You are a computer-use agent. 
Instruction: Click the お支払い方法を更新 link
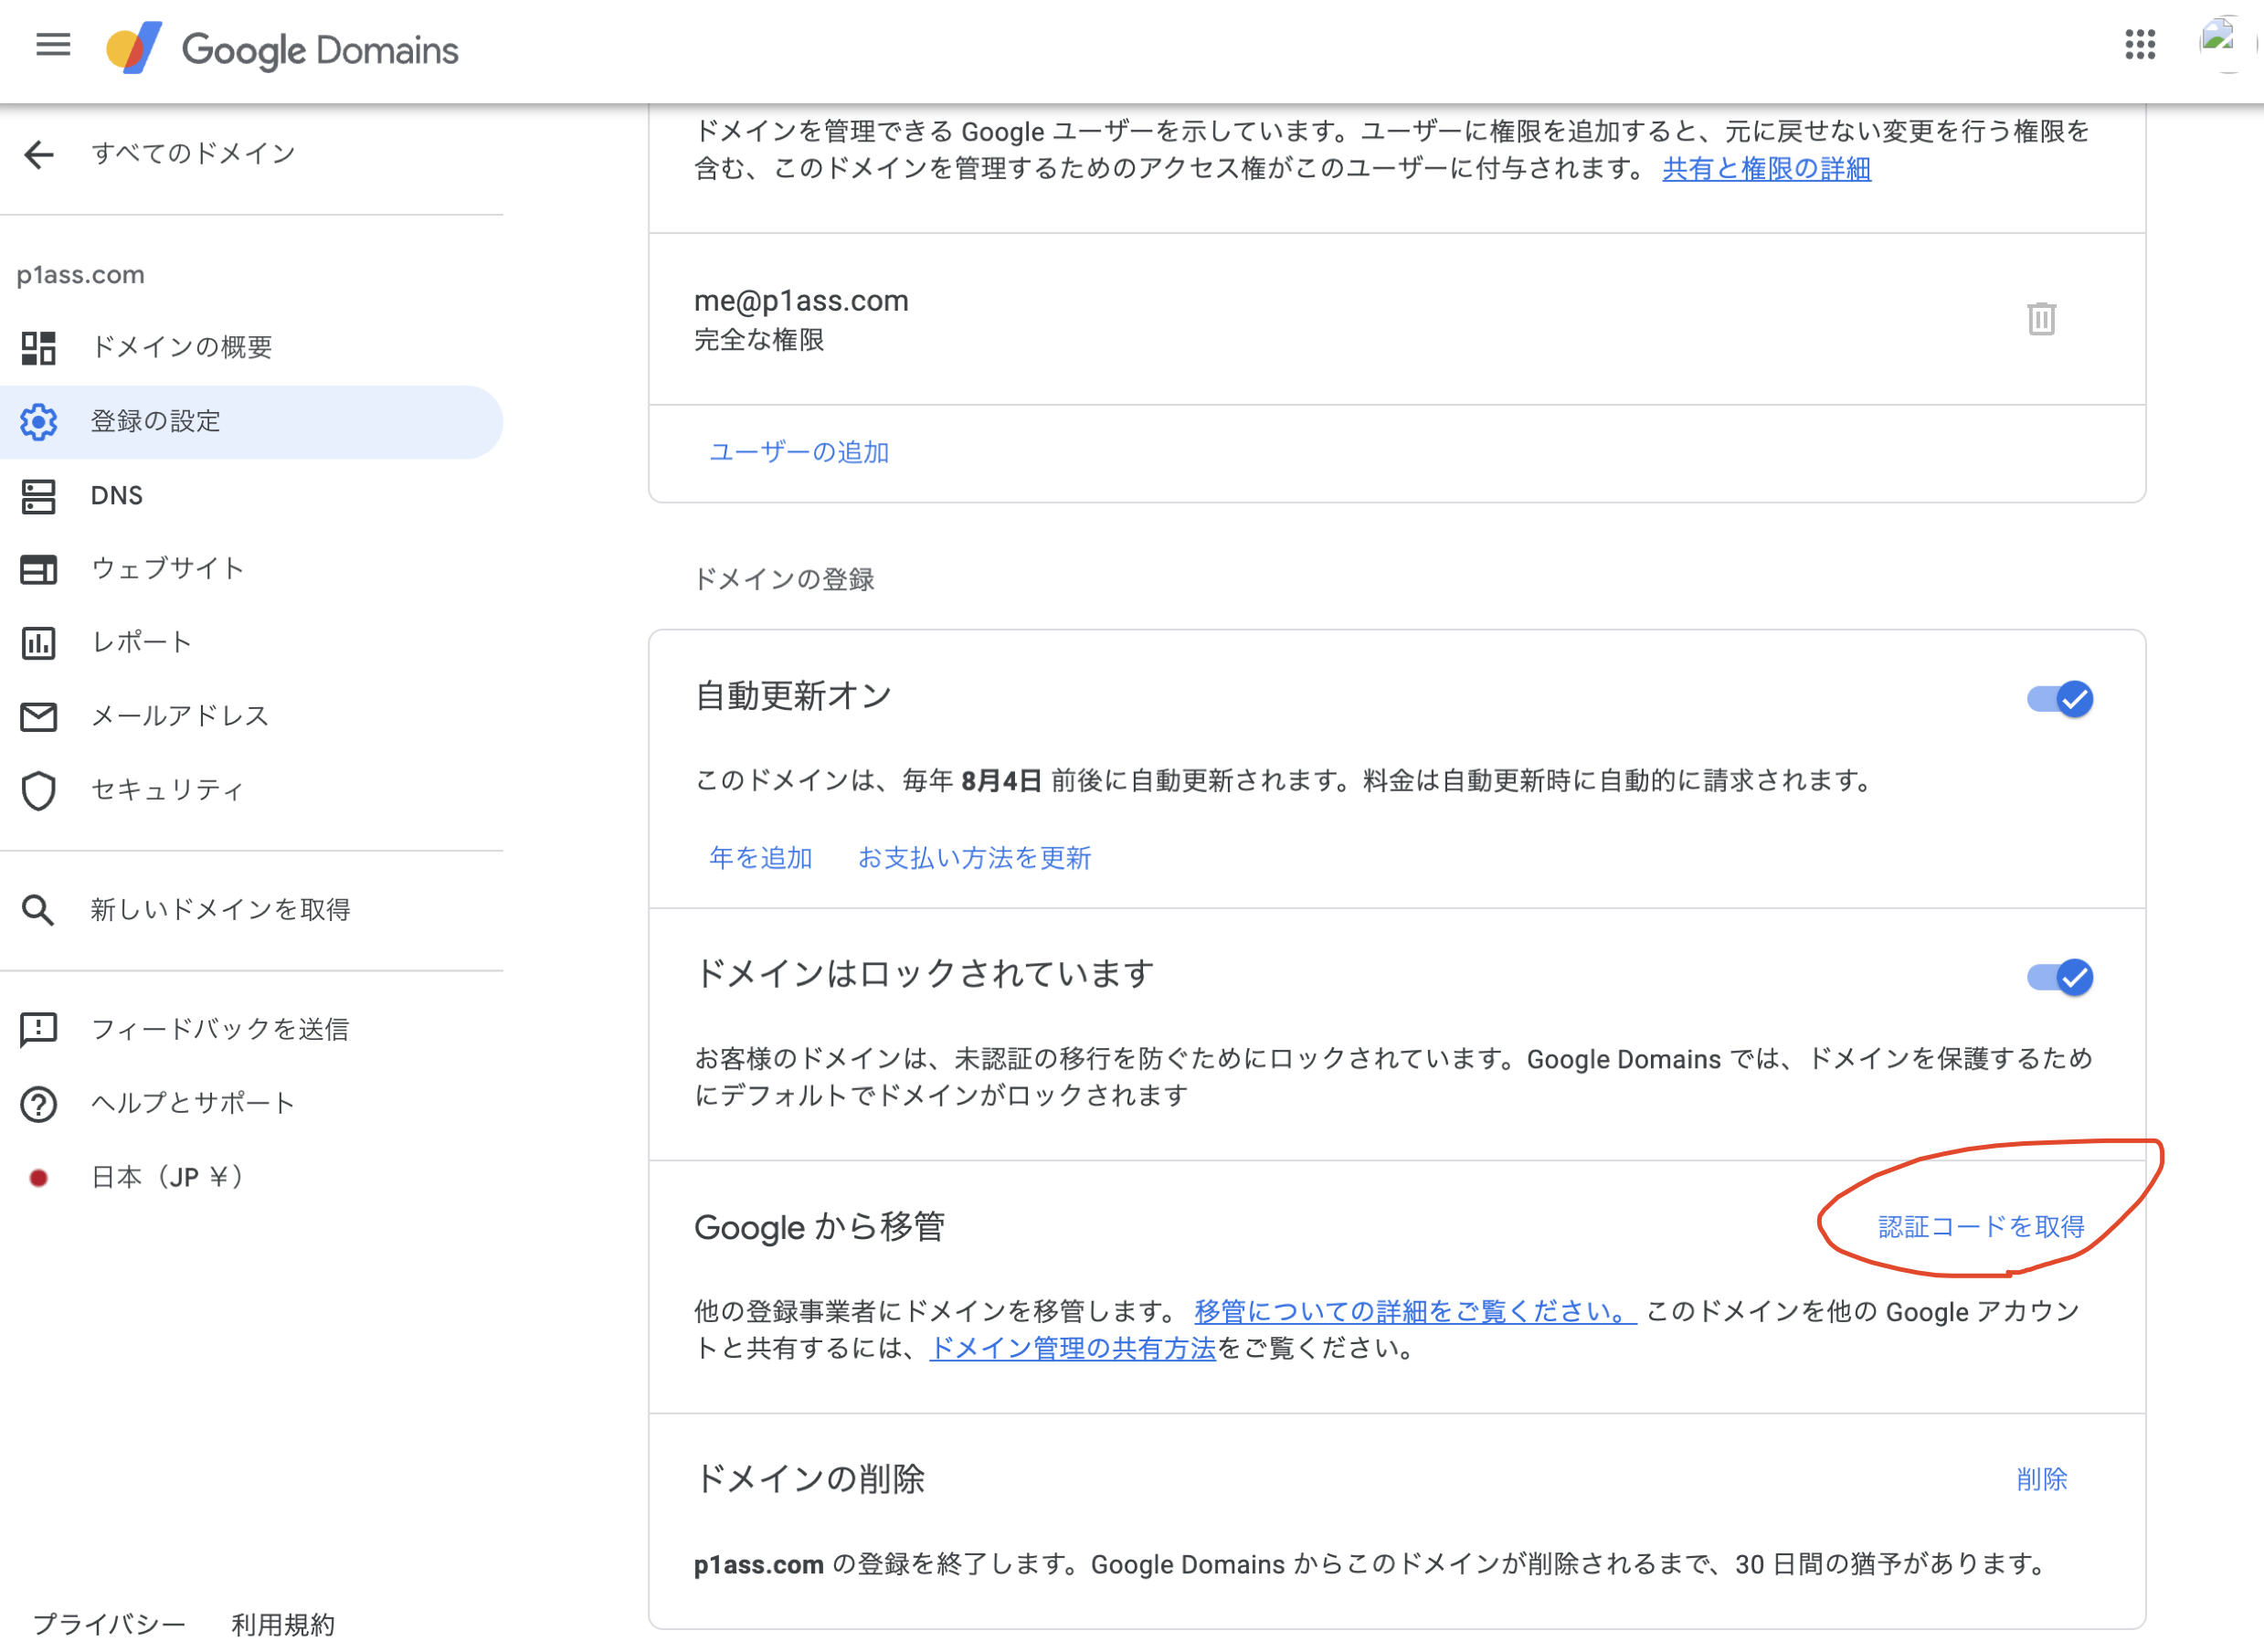974,858
